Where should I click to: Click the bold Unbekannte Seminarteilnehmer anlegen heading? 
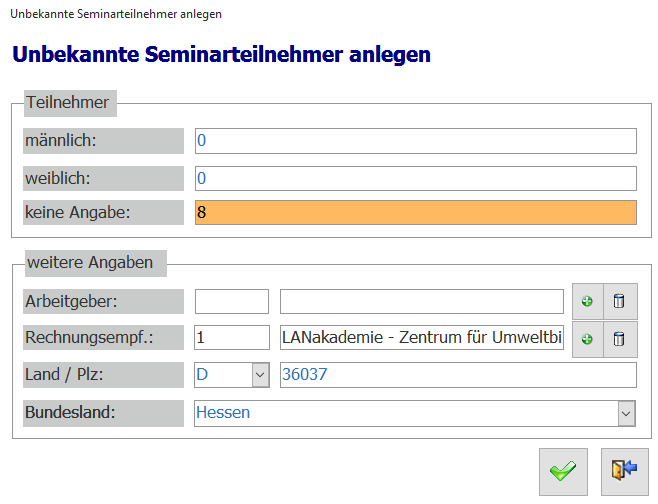coord(221,53)
